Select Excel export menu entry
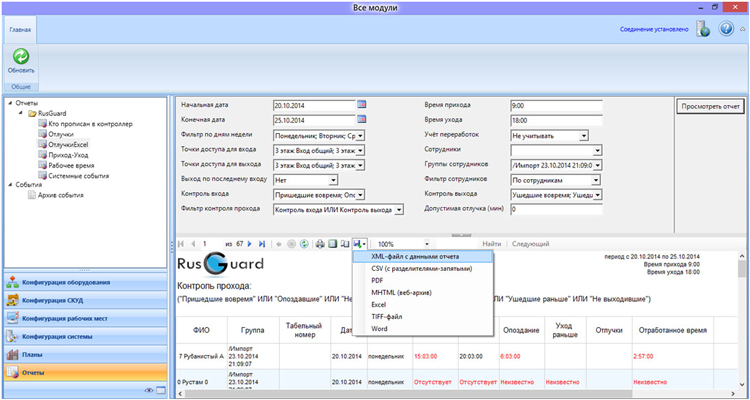 [378, 304]
